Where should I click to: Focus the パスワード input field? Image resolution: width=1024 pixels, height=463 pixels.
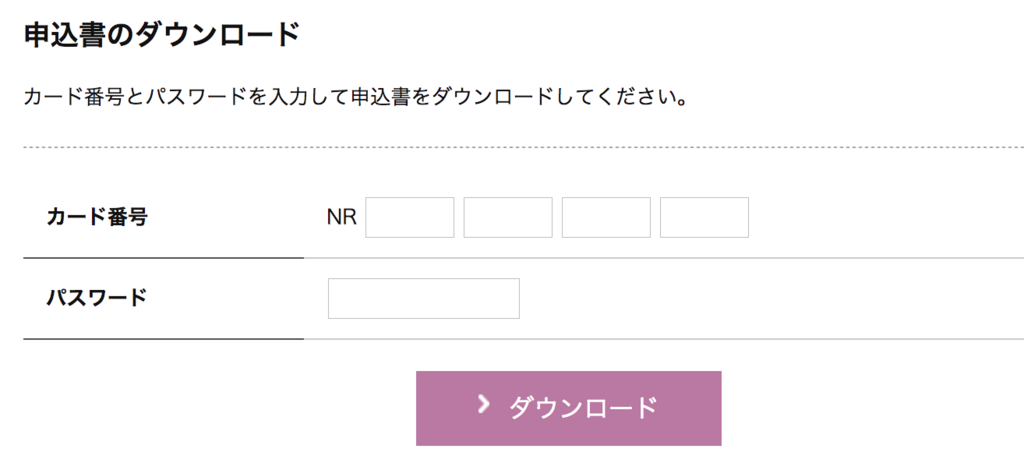coord(424,298)
